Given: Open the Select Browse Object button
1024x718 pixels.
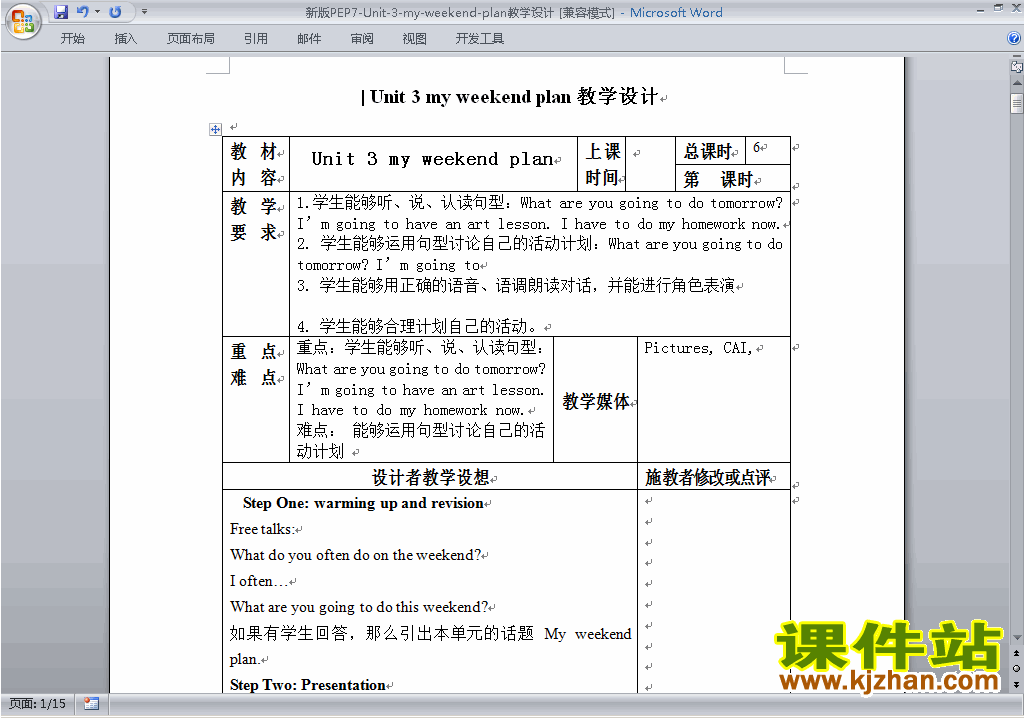Looking at the screenshot, I should click(x=1016, y=668).
